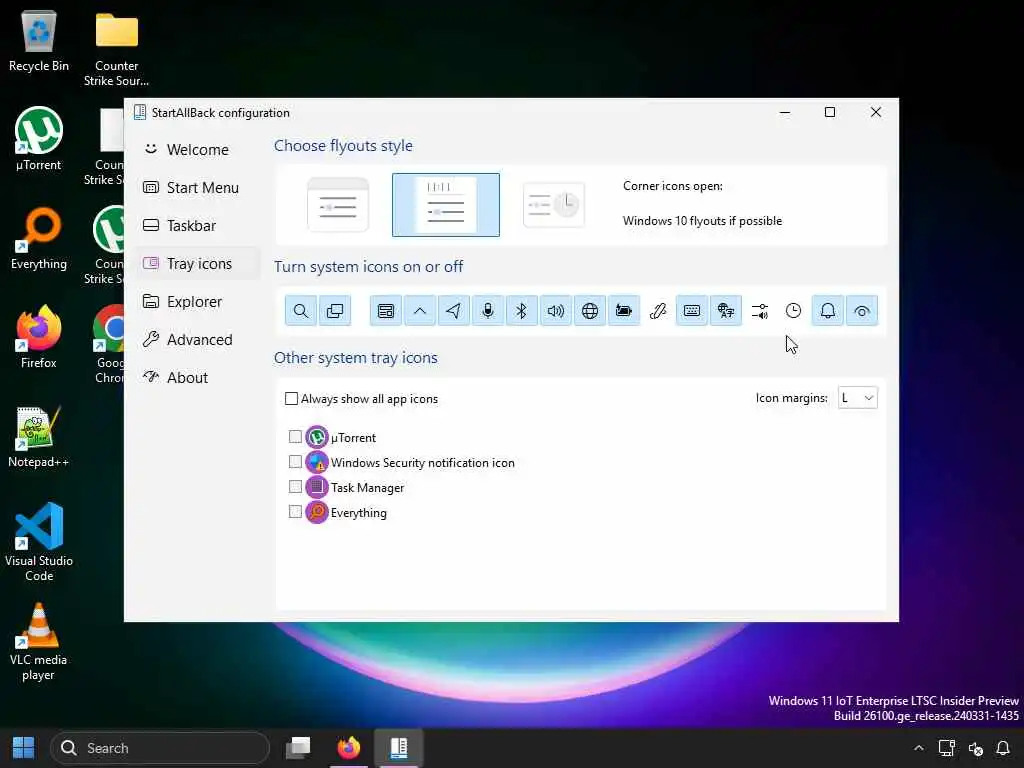Select the Recycle Bin desktop icon
Viewport: 1024px width, 768px height.
coord(39,40)
